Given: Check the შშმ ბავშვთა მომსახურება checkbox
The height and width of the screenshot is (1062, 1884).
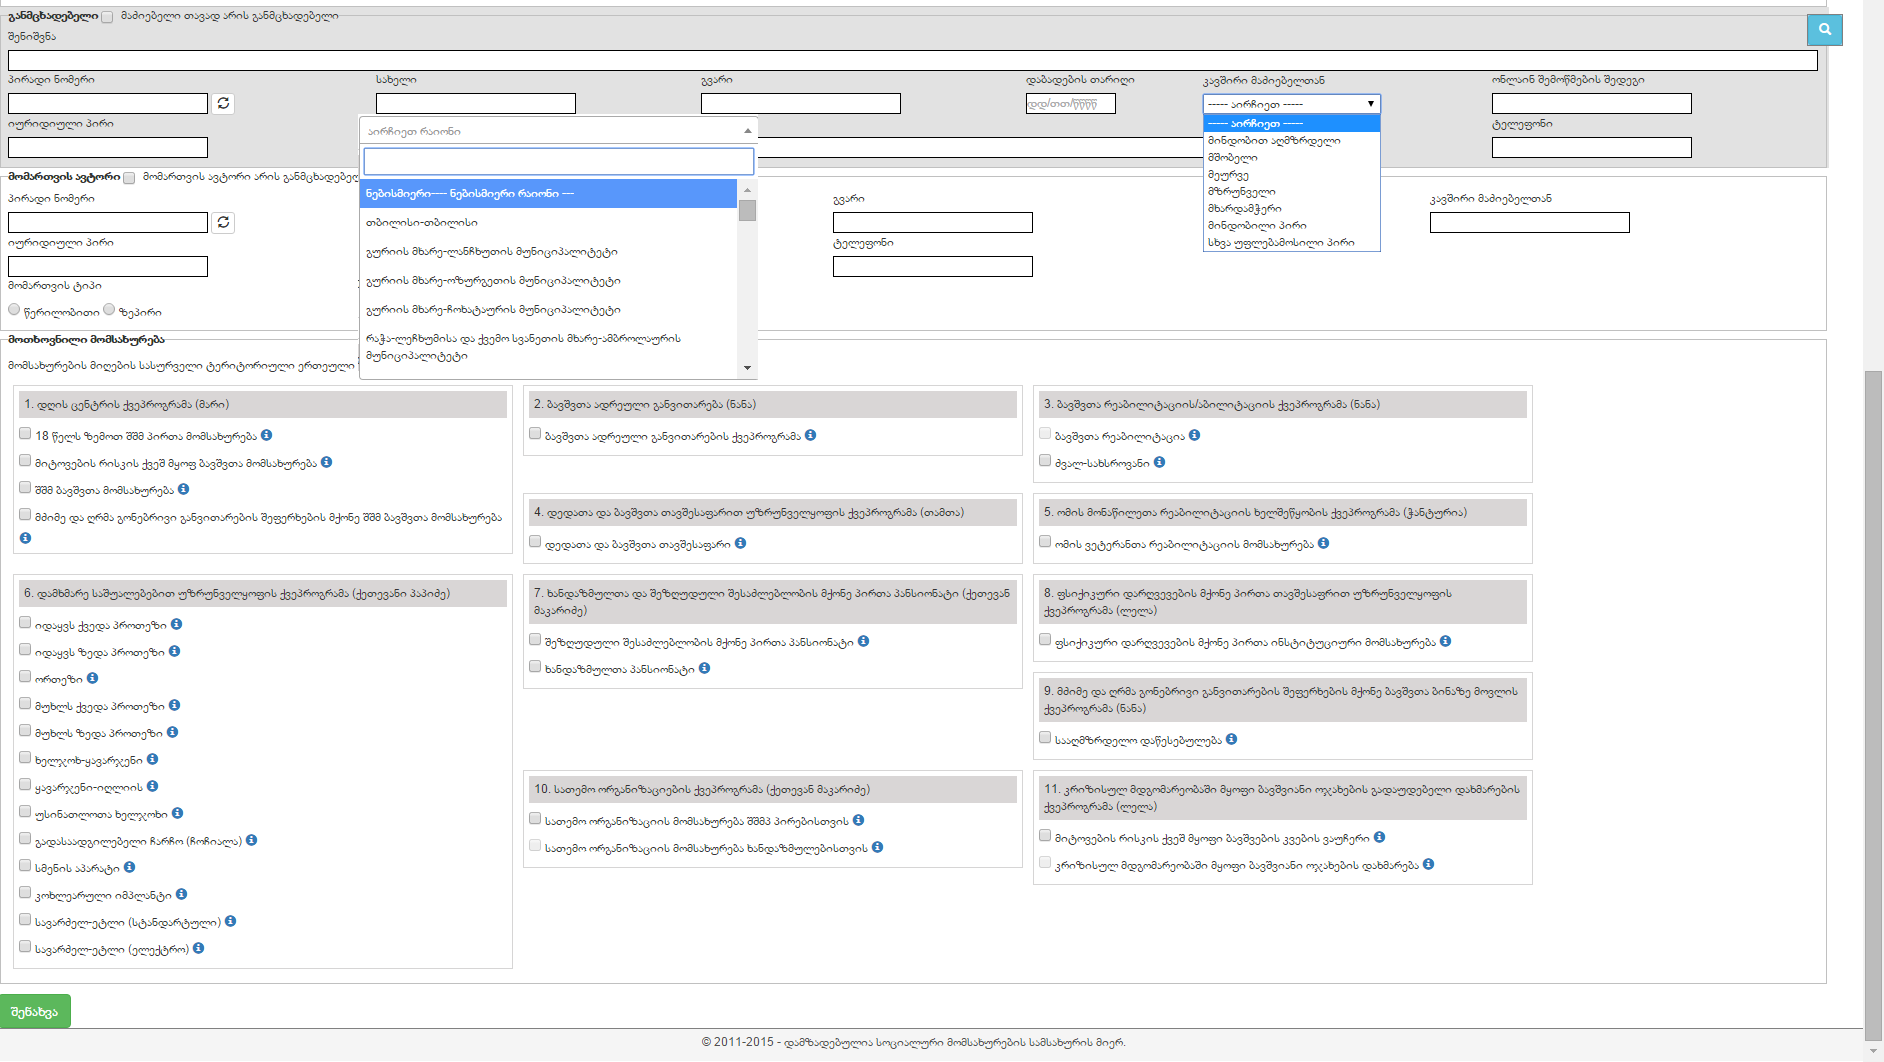Looking at the screenshot, I should point(25,488).
